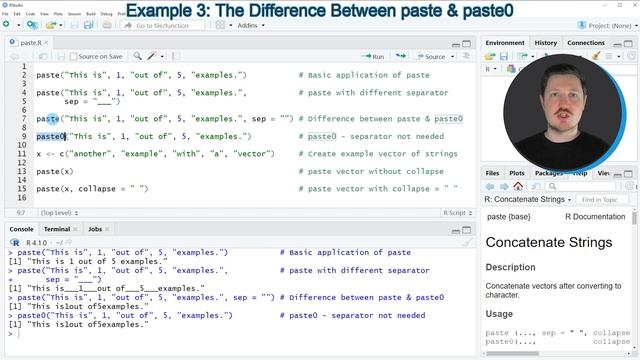Open the Source options dropdown arrow
The height and width of the screenshot is (360, 640).
coord(452,56)
